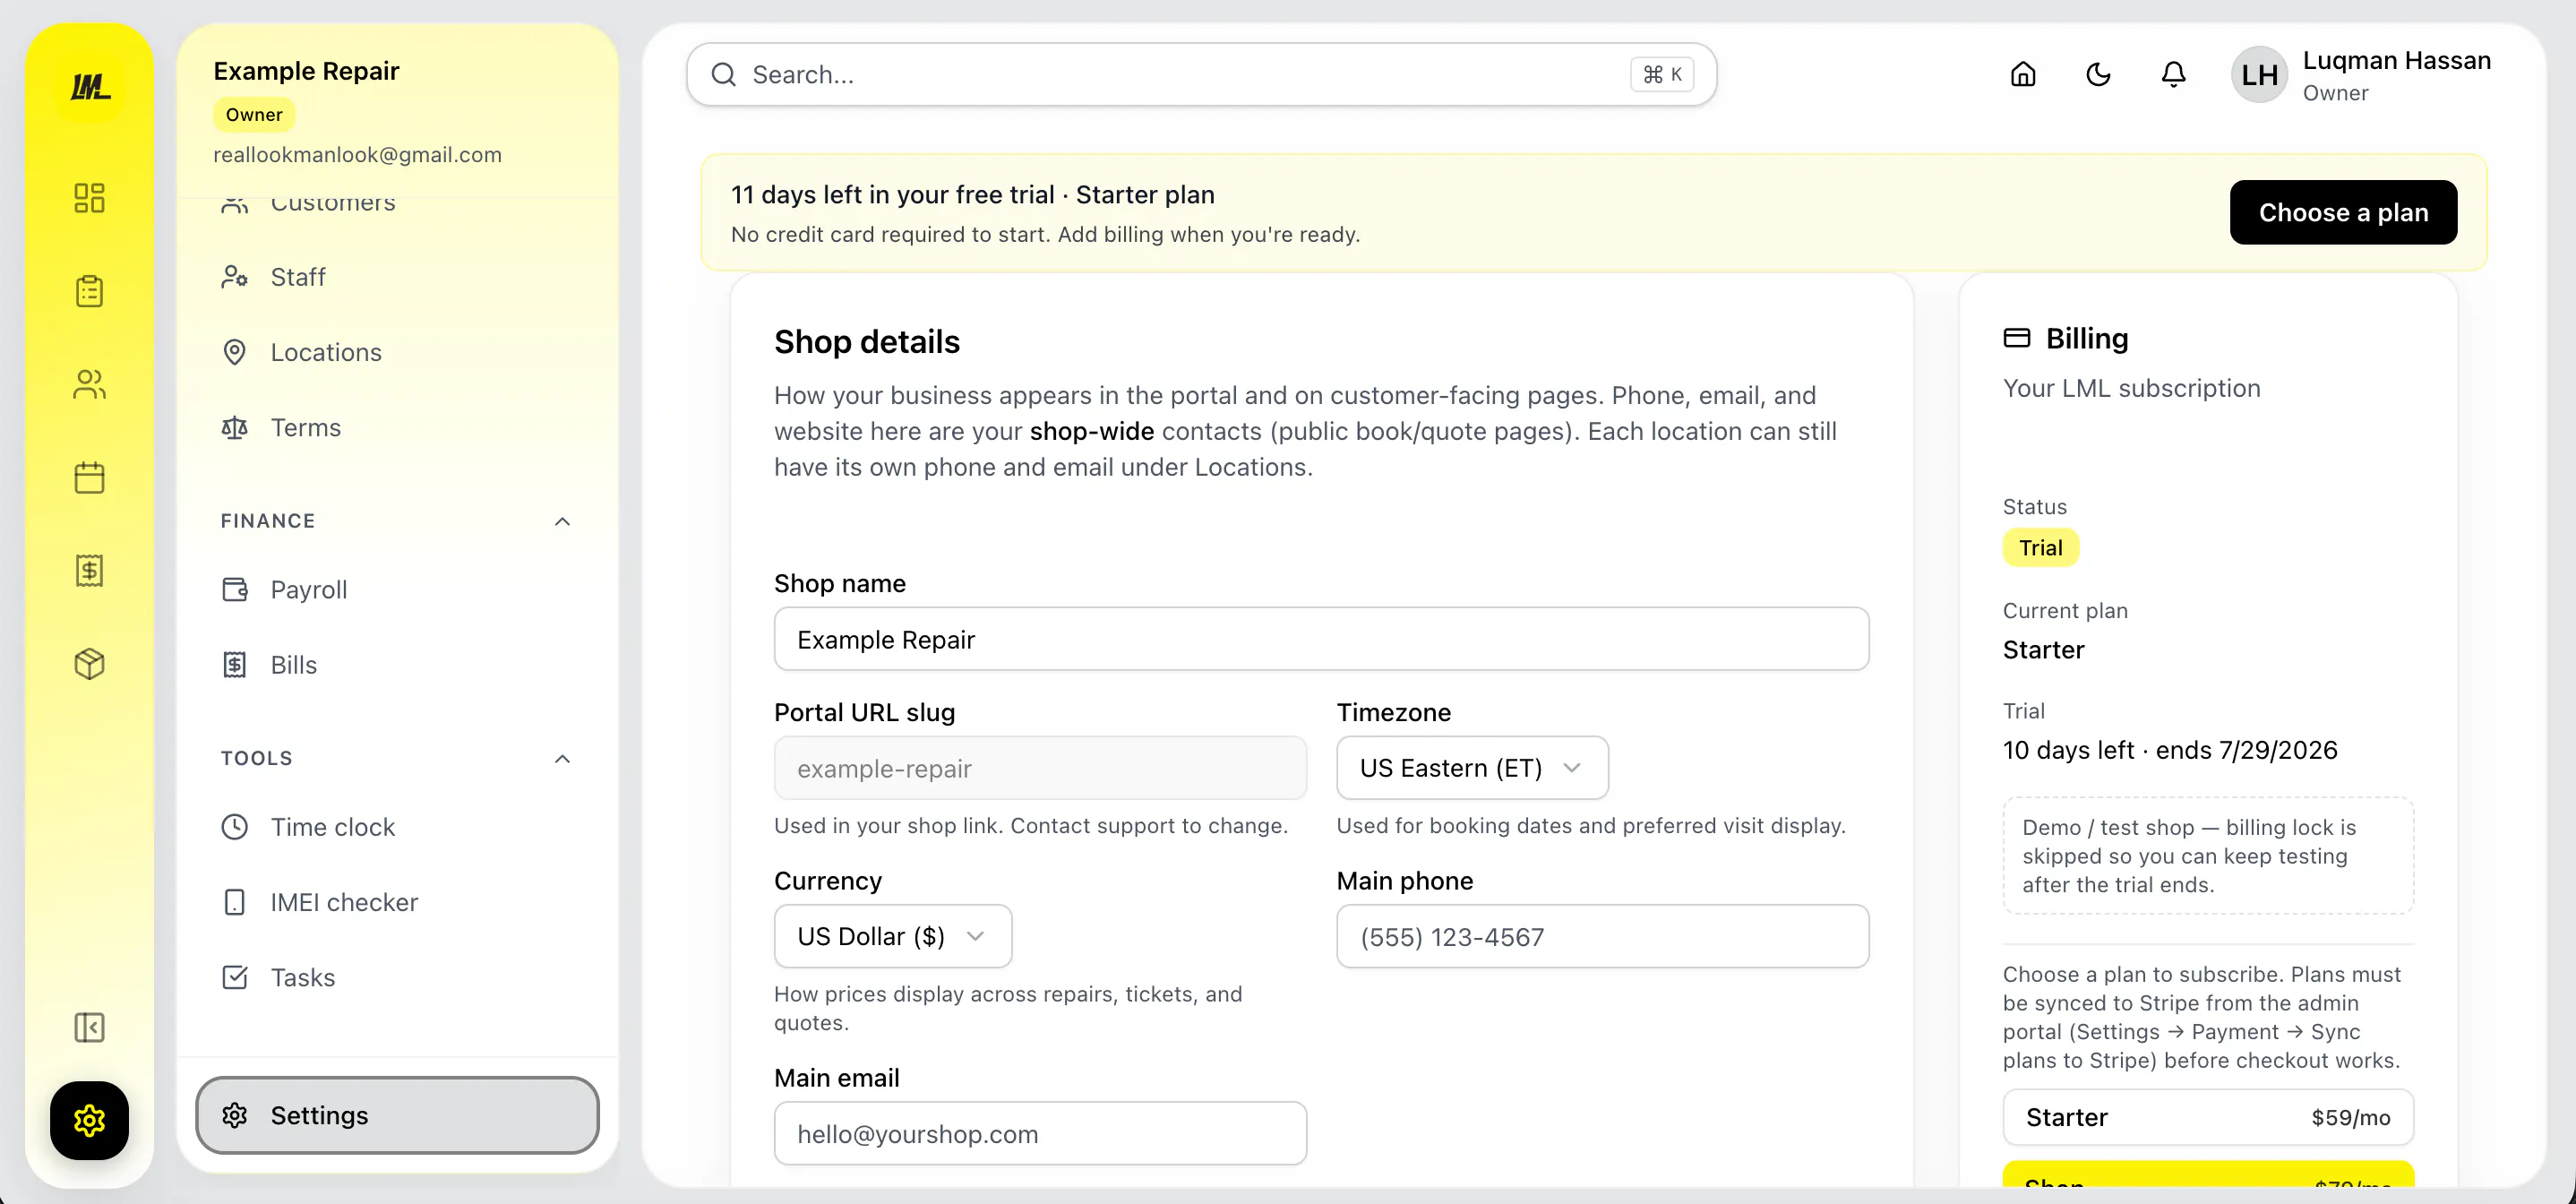Collapse the Finance section chevron
Viewport: 2576px width, 1204px height.
point(562,521)
